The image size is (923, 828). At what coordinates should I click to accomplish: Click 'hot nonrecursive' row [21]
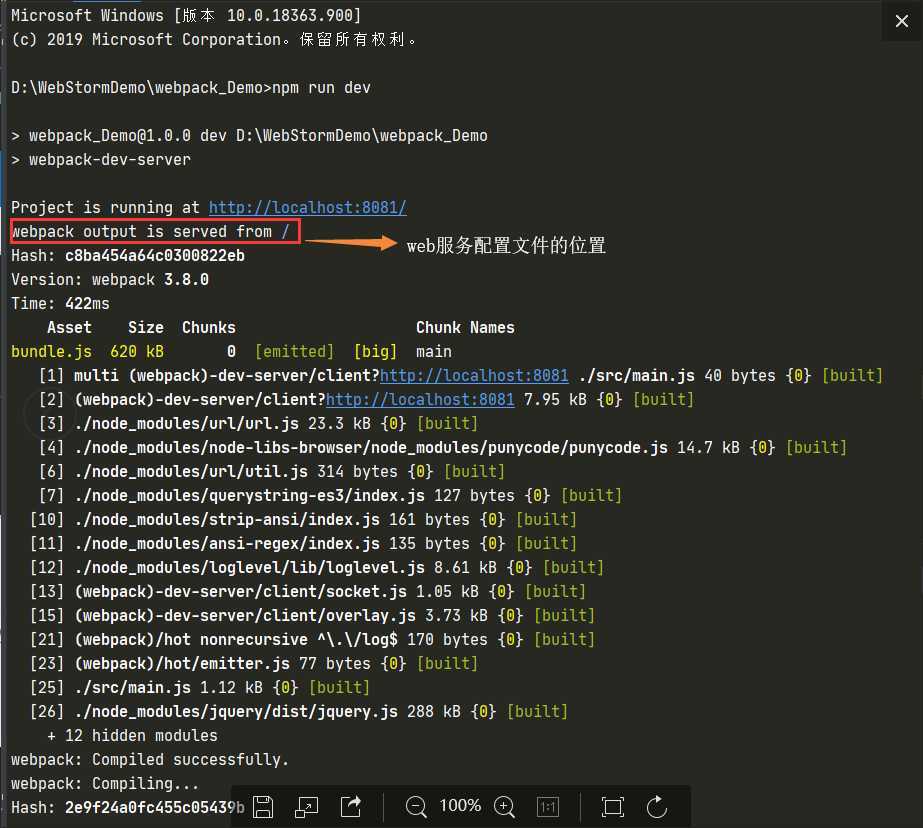(x=312, y=640)
